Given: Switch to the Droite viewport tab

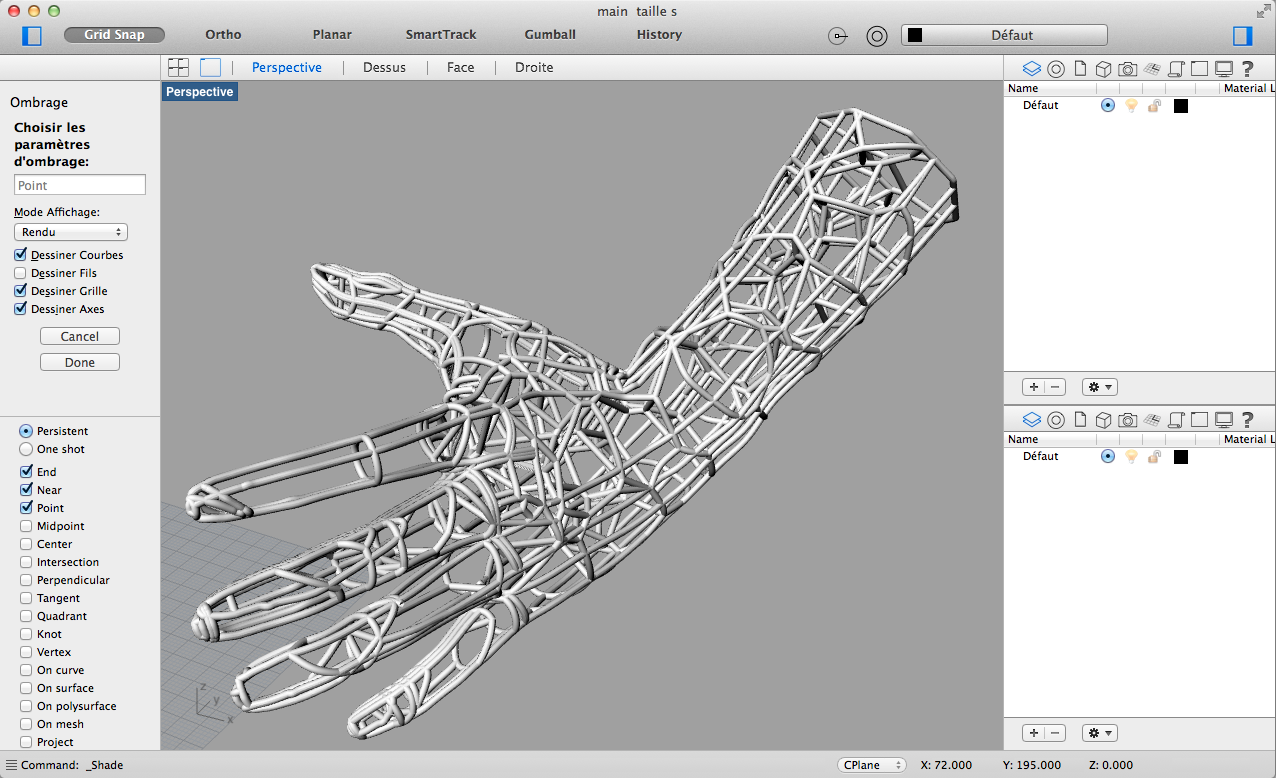Looking at the screenshot, I should [533, 67].
